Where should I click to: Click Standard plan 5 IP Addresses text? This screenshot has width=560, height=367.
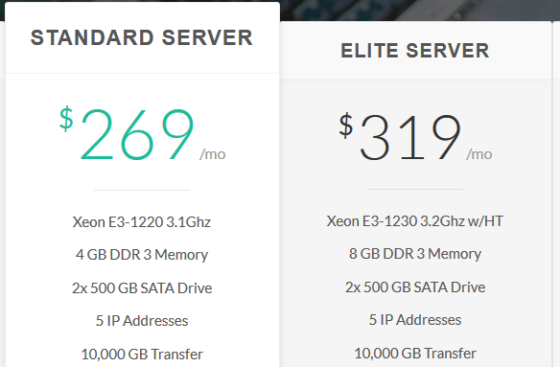click(x=142, y=321)
